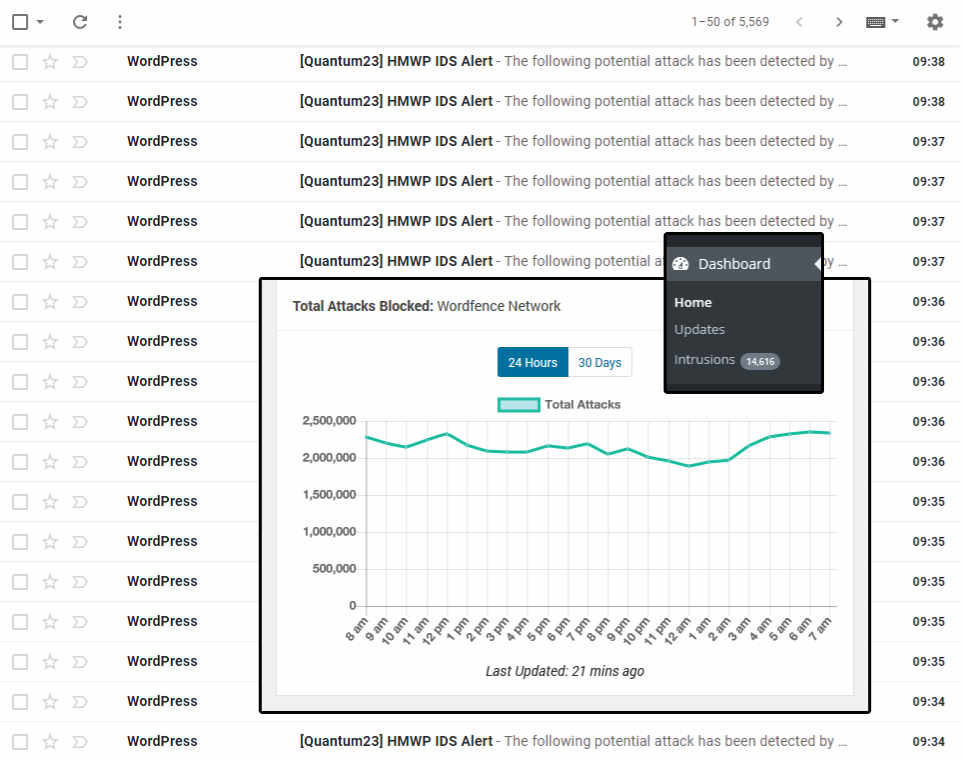Click the 'Total Attacks Blocked: Wordfence Network' heading
The height and width of the screenshot is (760, 963).
point(426,306)
